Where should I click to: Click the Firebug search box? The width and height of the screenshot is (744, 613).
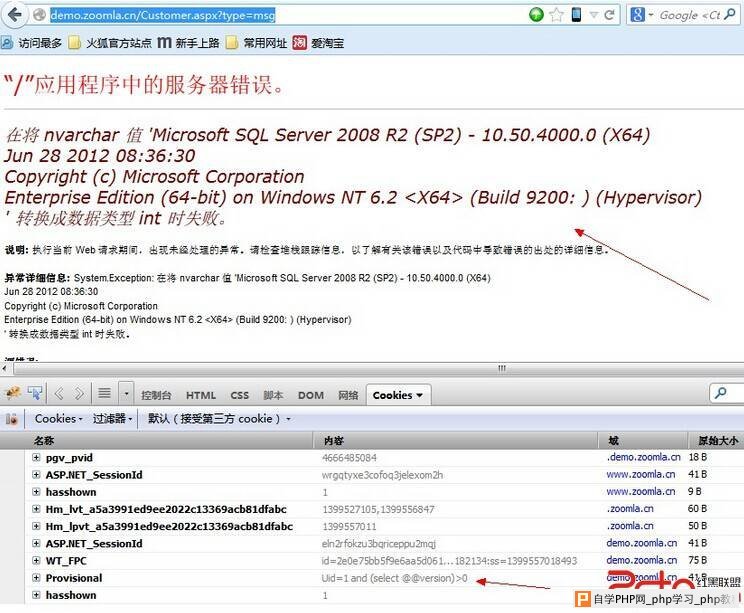tap(726, 393)
